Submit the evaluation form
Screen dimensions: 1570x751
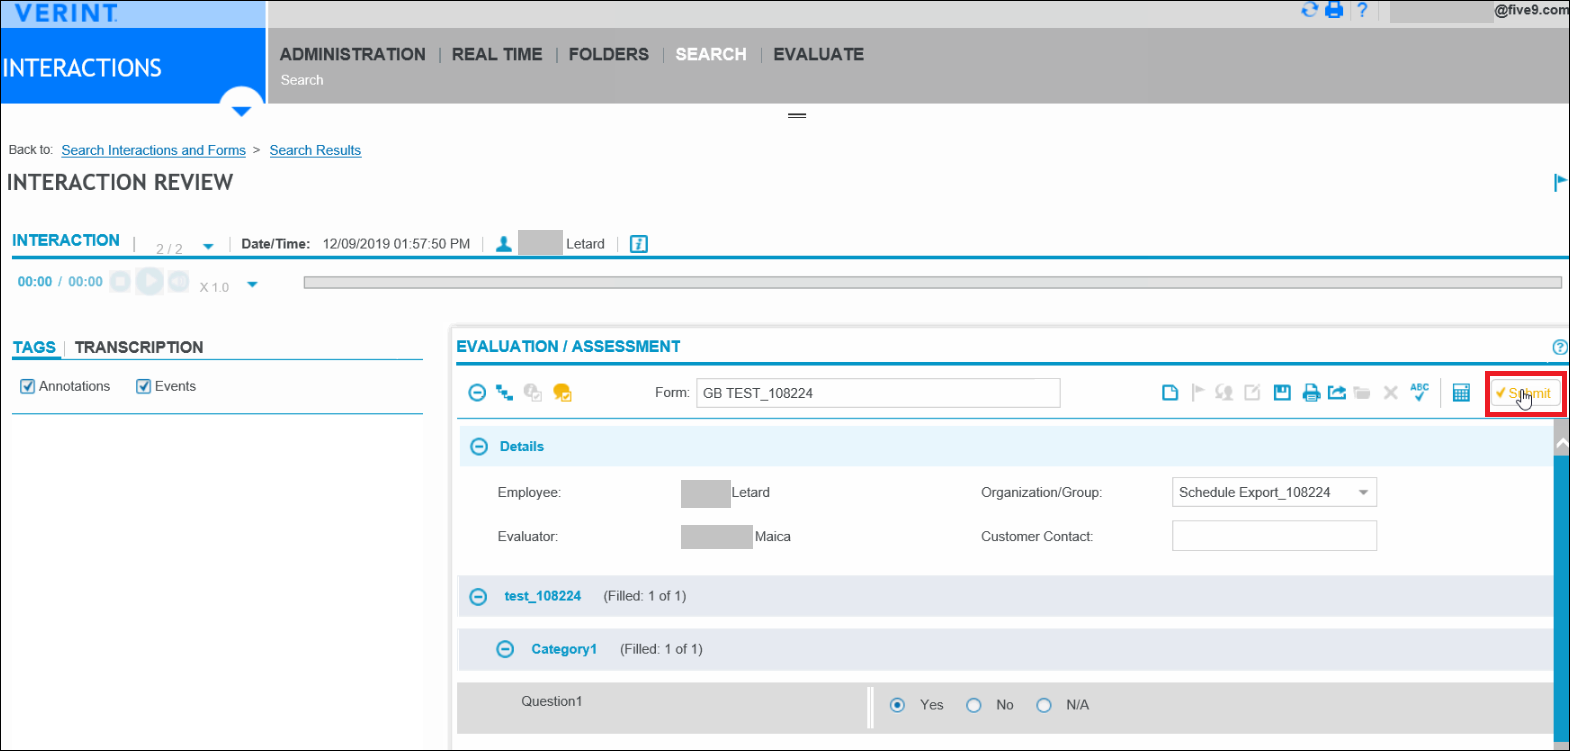pyautogui.click(x=1525, y=393)
